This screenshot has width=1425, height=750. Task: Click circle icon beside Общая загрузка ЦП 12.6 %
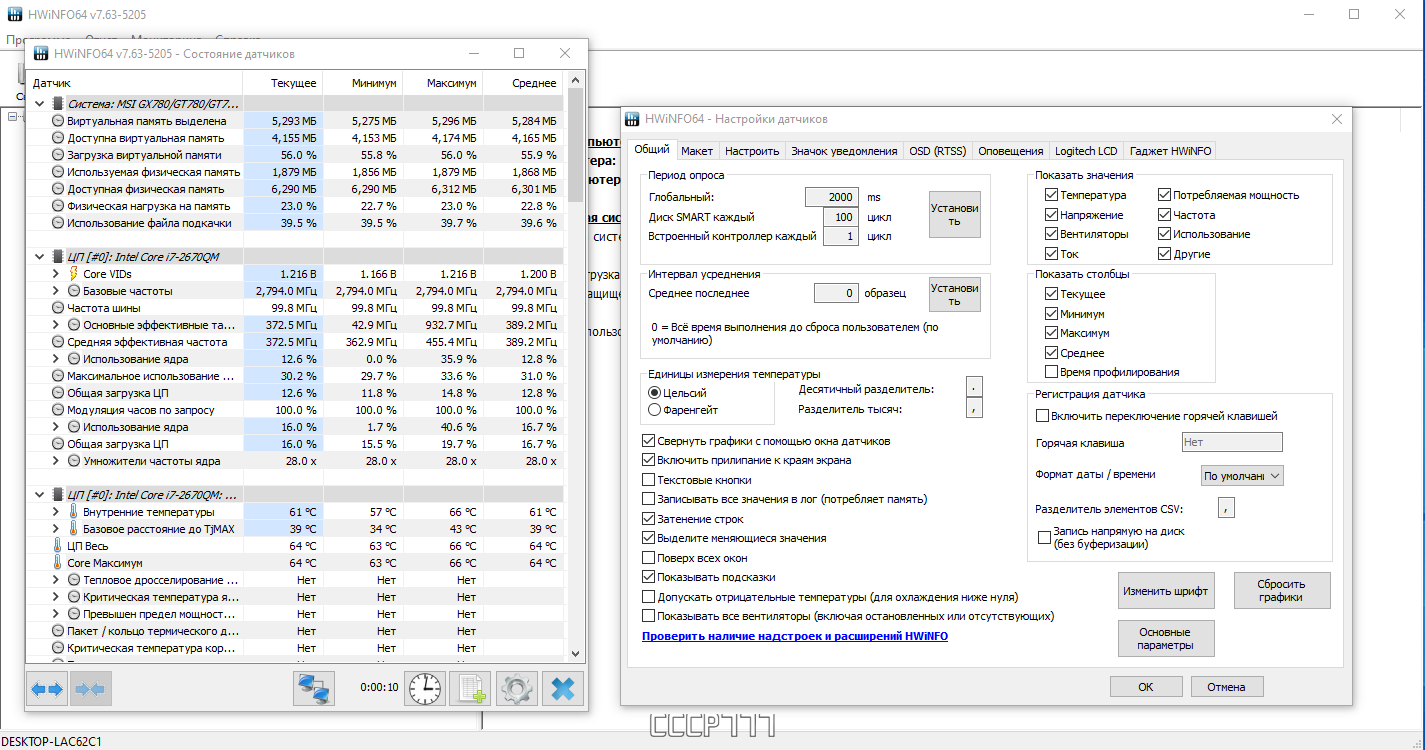click(58, 392)
